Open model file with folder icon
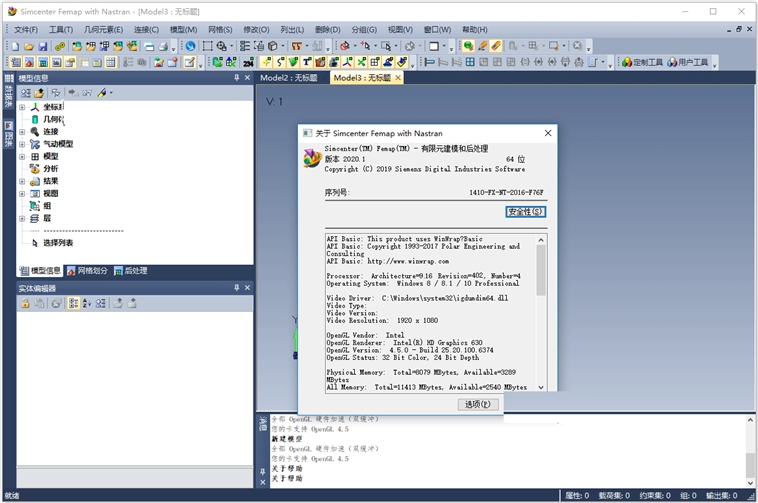The height and width of the screenshot is (503, 758). tap(29, 46)
